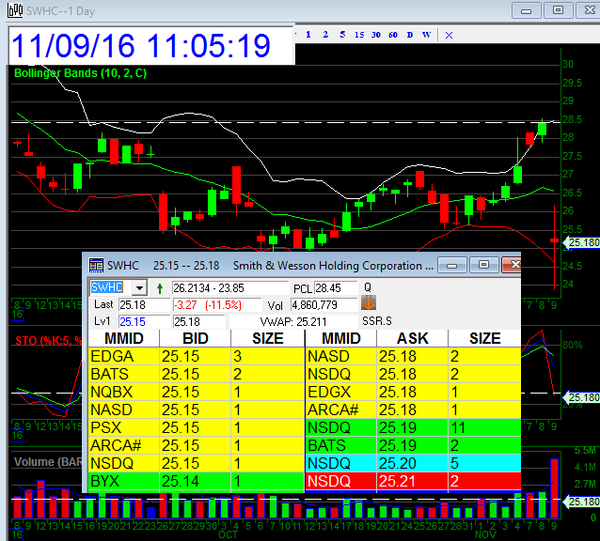Click the Level 2 window title icon

coord(96,266)
